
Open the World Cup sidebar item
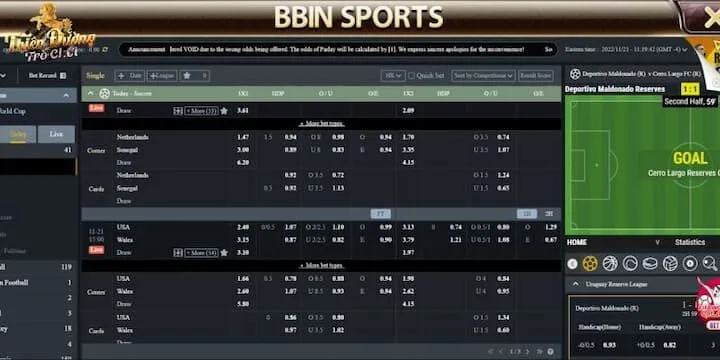[13, 111]
